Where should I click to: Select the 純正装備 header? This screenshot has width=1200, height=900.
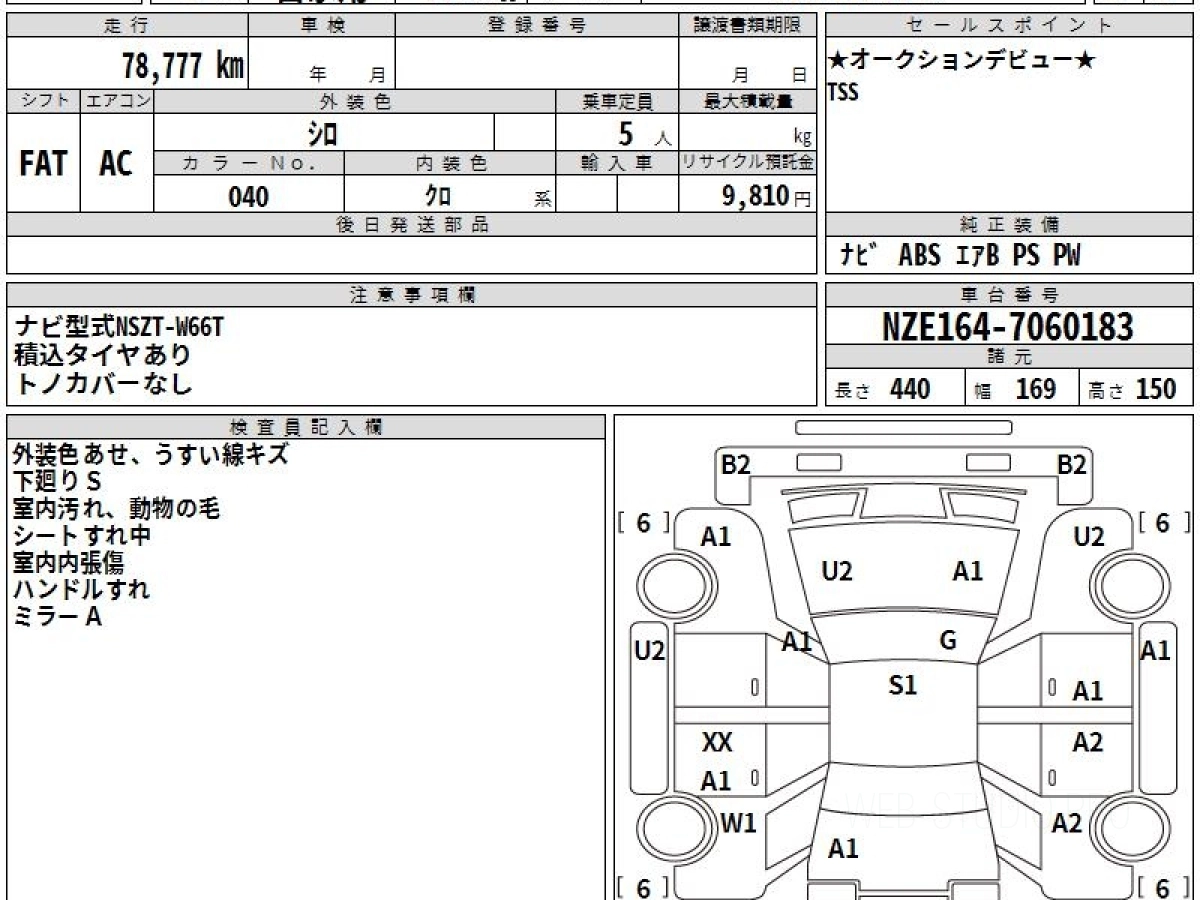(1009, 225)
